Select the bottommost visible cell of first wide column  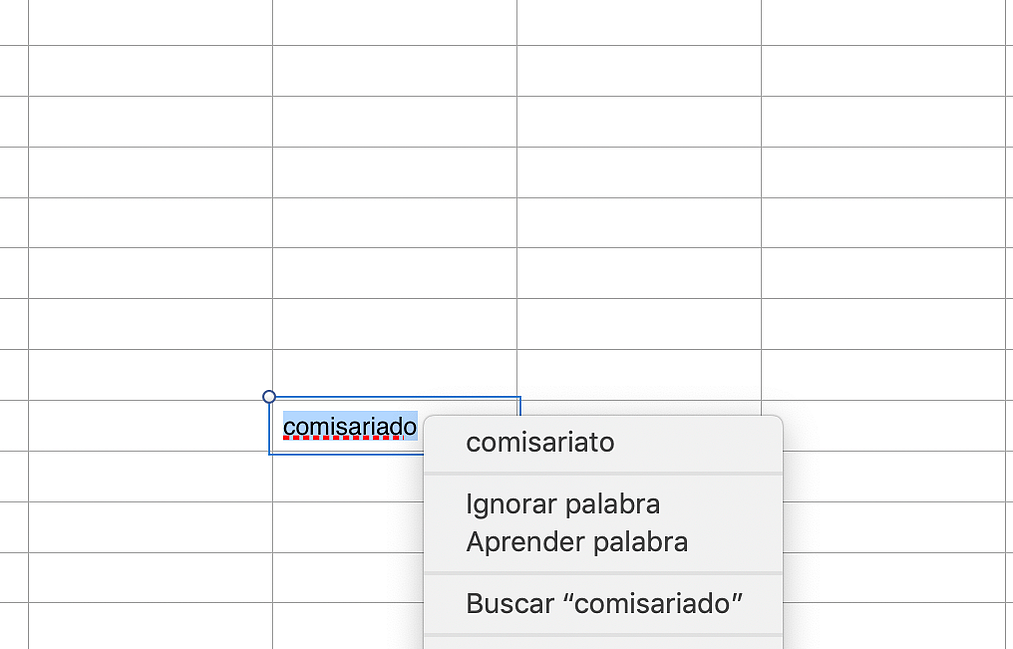(x=150, y=626)
